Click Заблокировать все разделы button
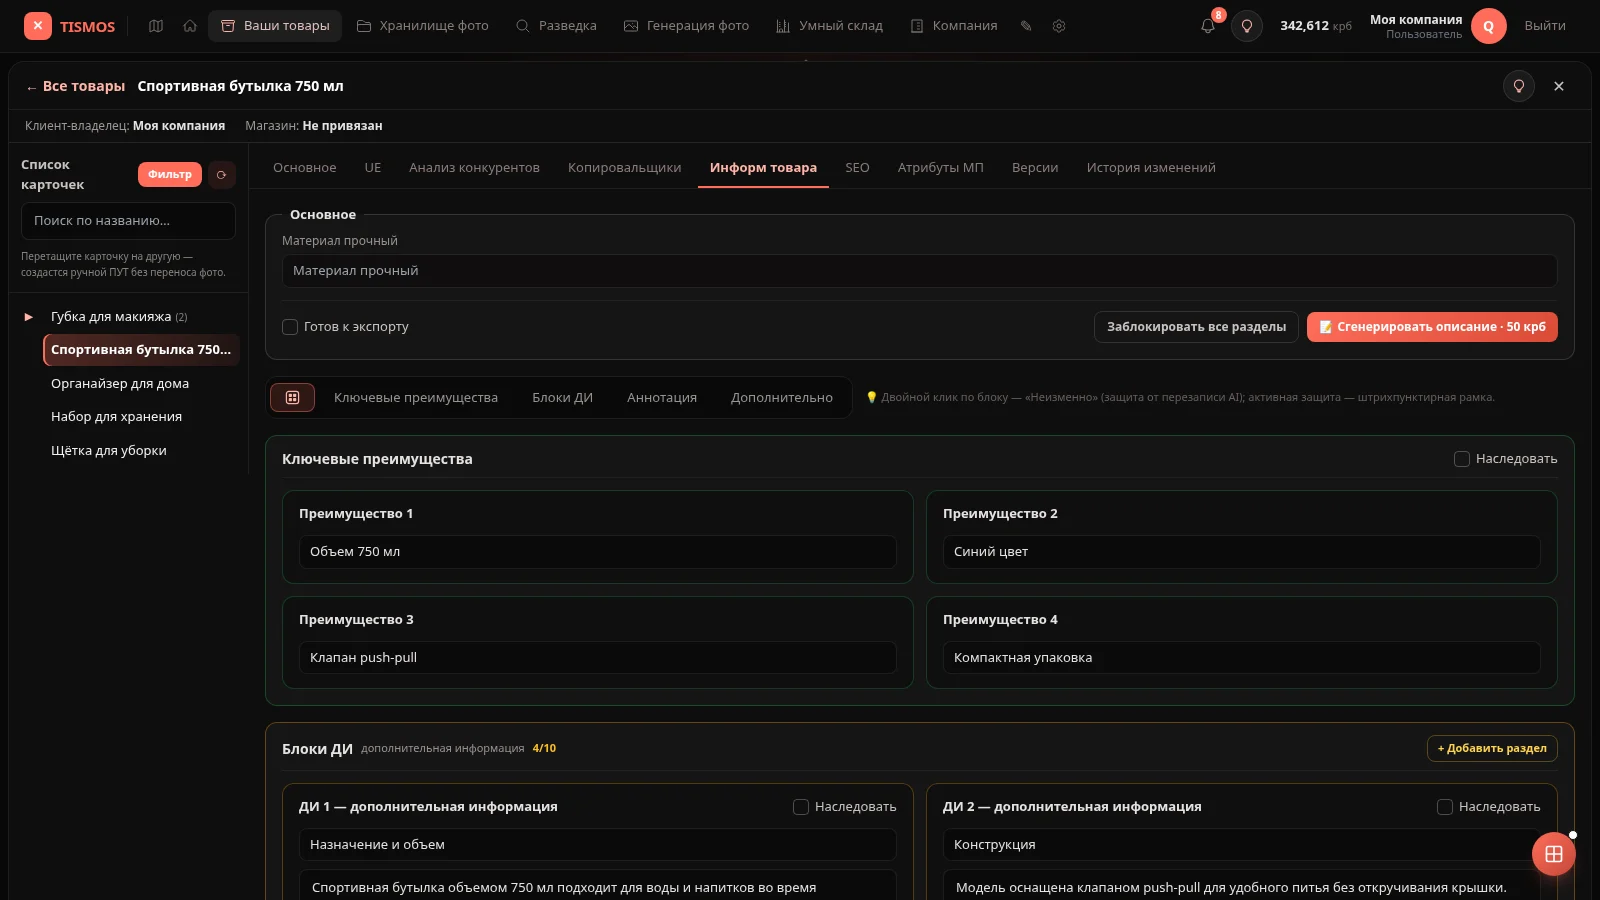 (1196, 327)
